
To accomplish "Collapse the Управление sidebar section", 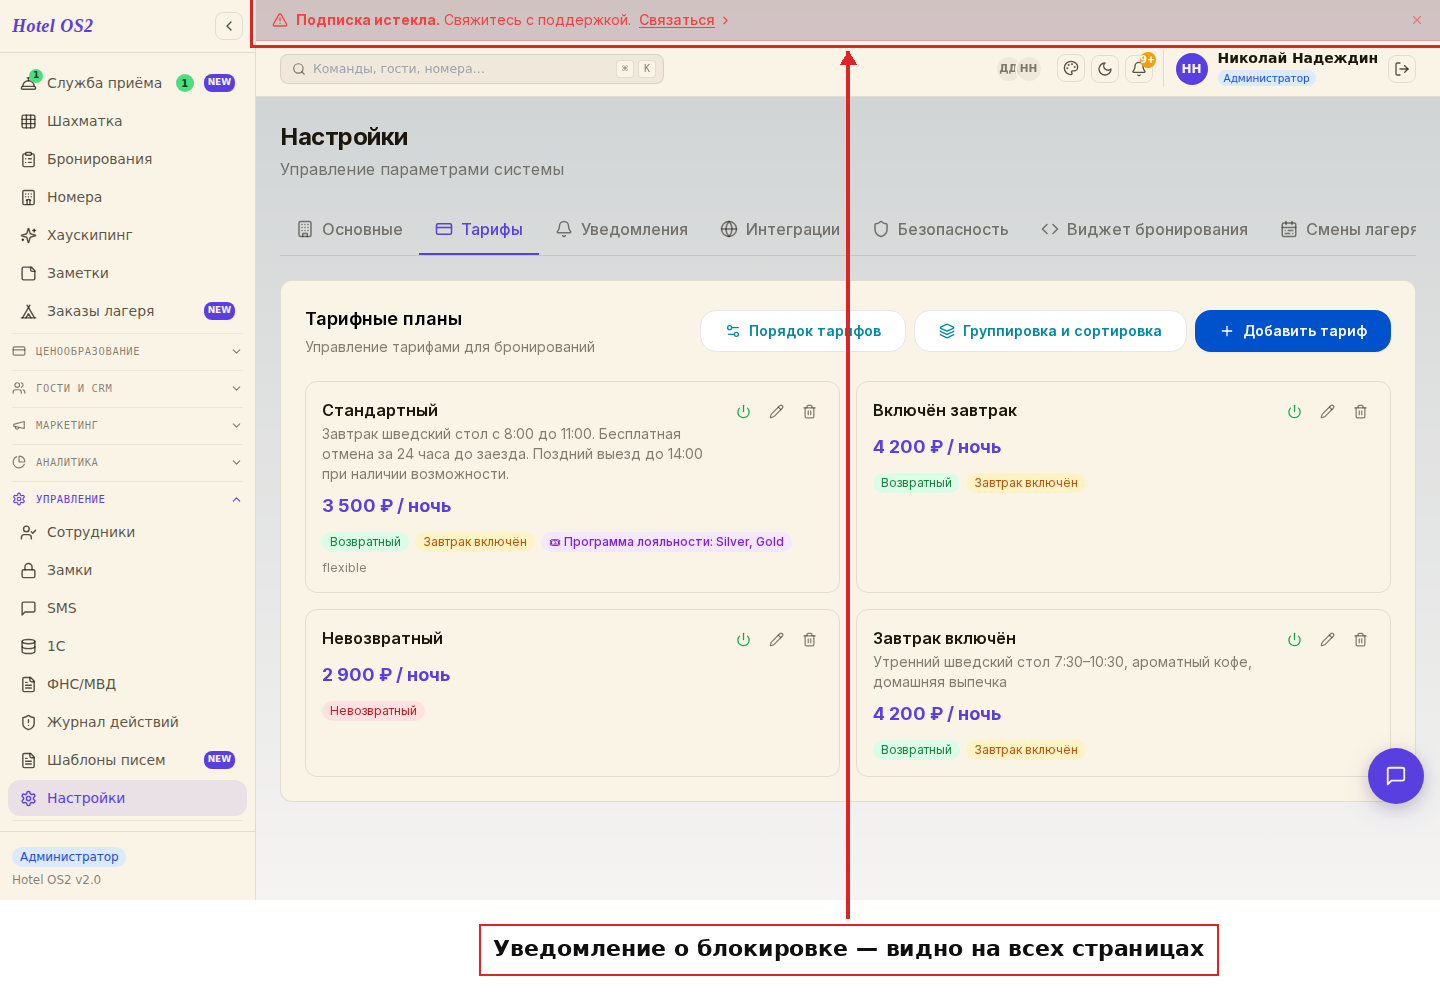I will click(127, 499).
